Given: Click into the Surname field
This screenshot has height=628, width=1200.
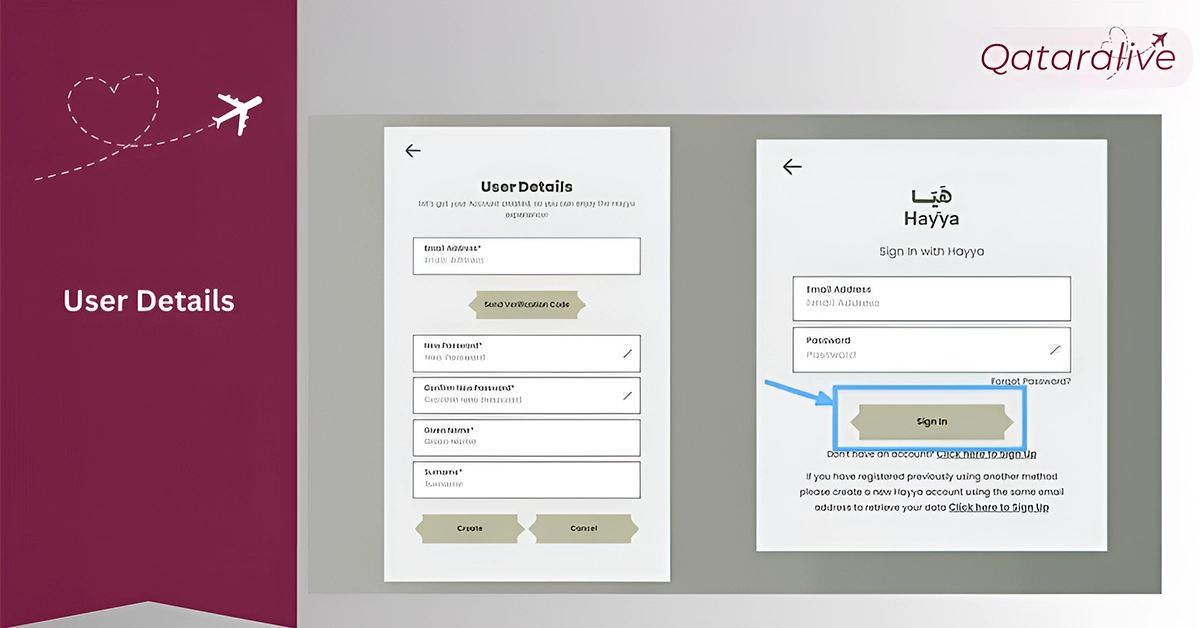Looking at the screenshot, I should pos(526,479).
